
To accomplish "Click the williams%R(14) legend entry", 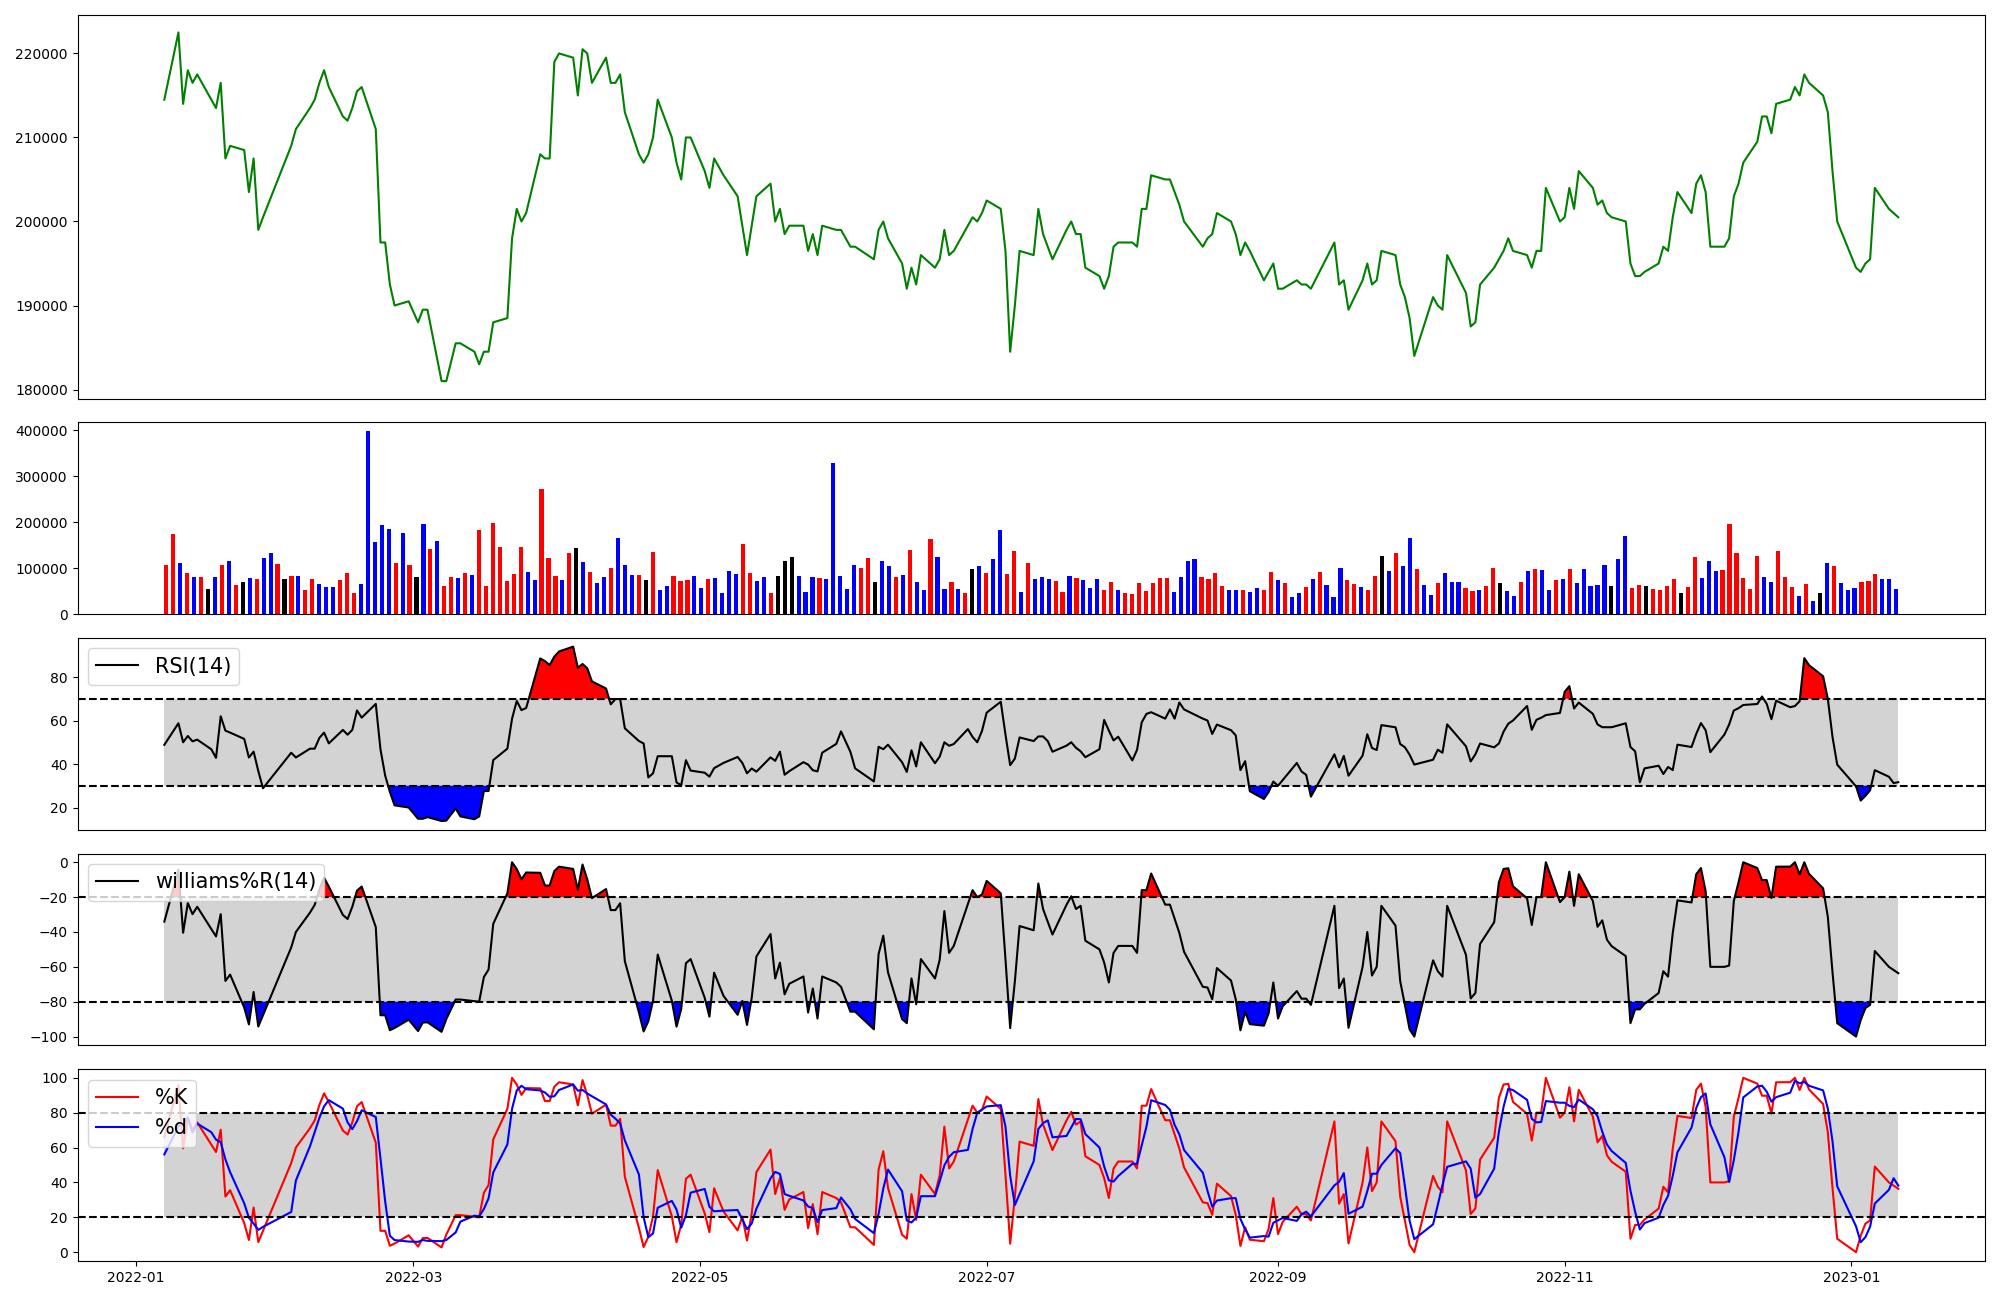I will (x=235, y=881).
